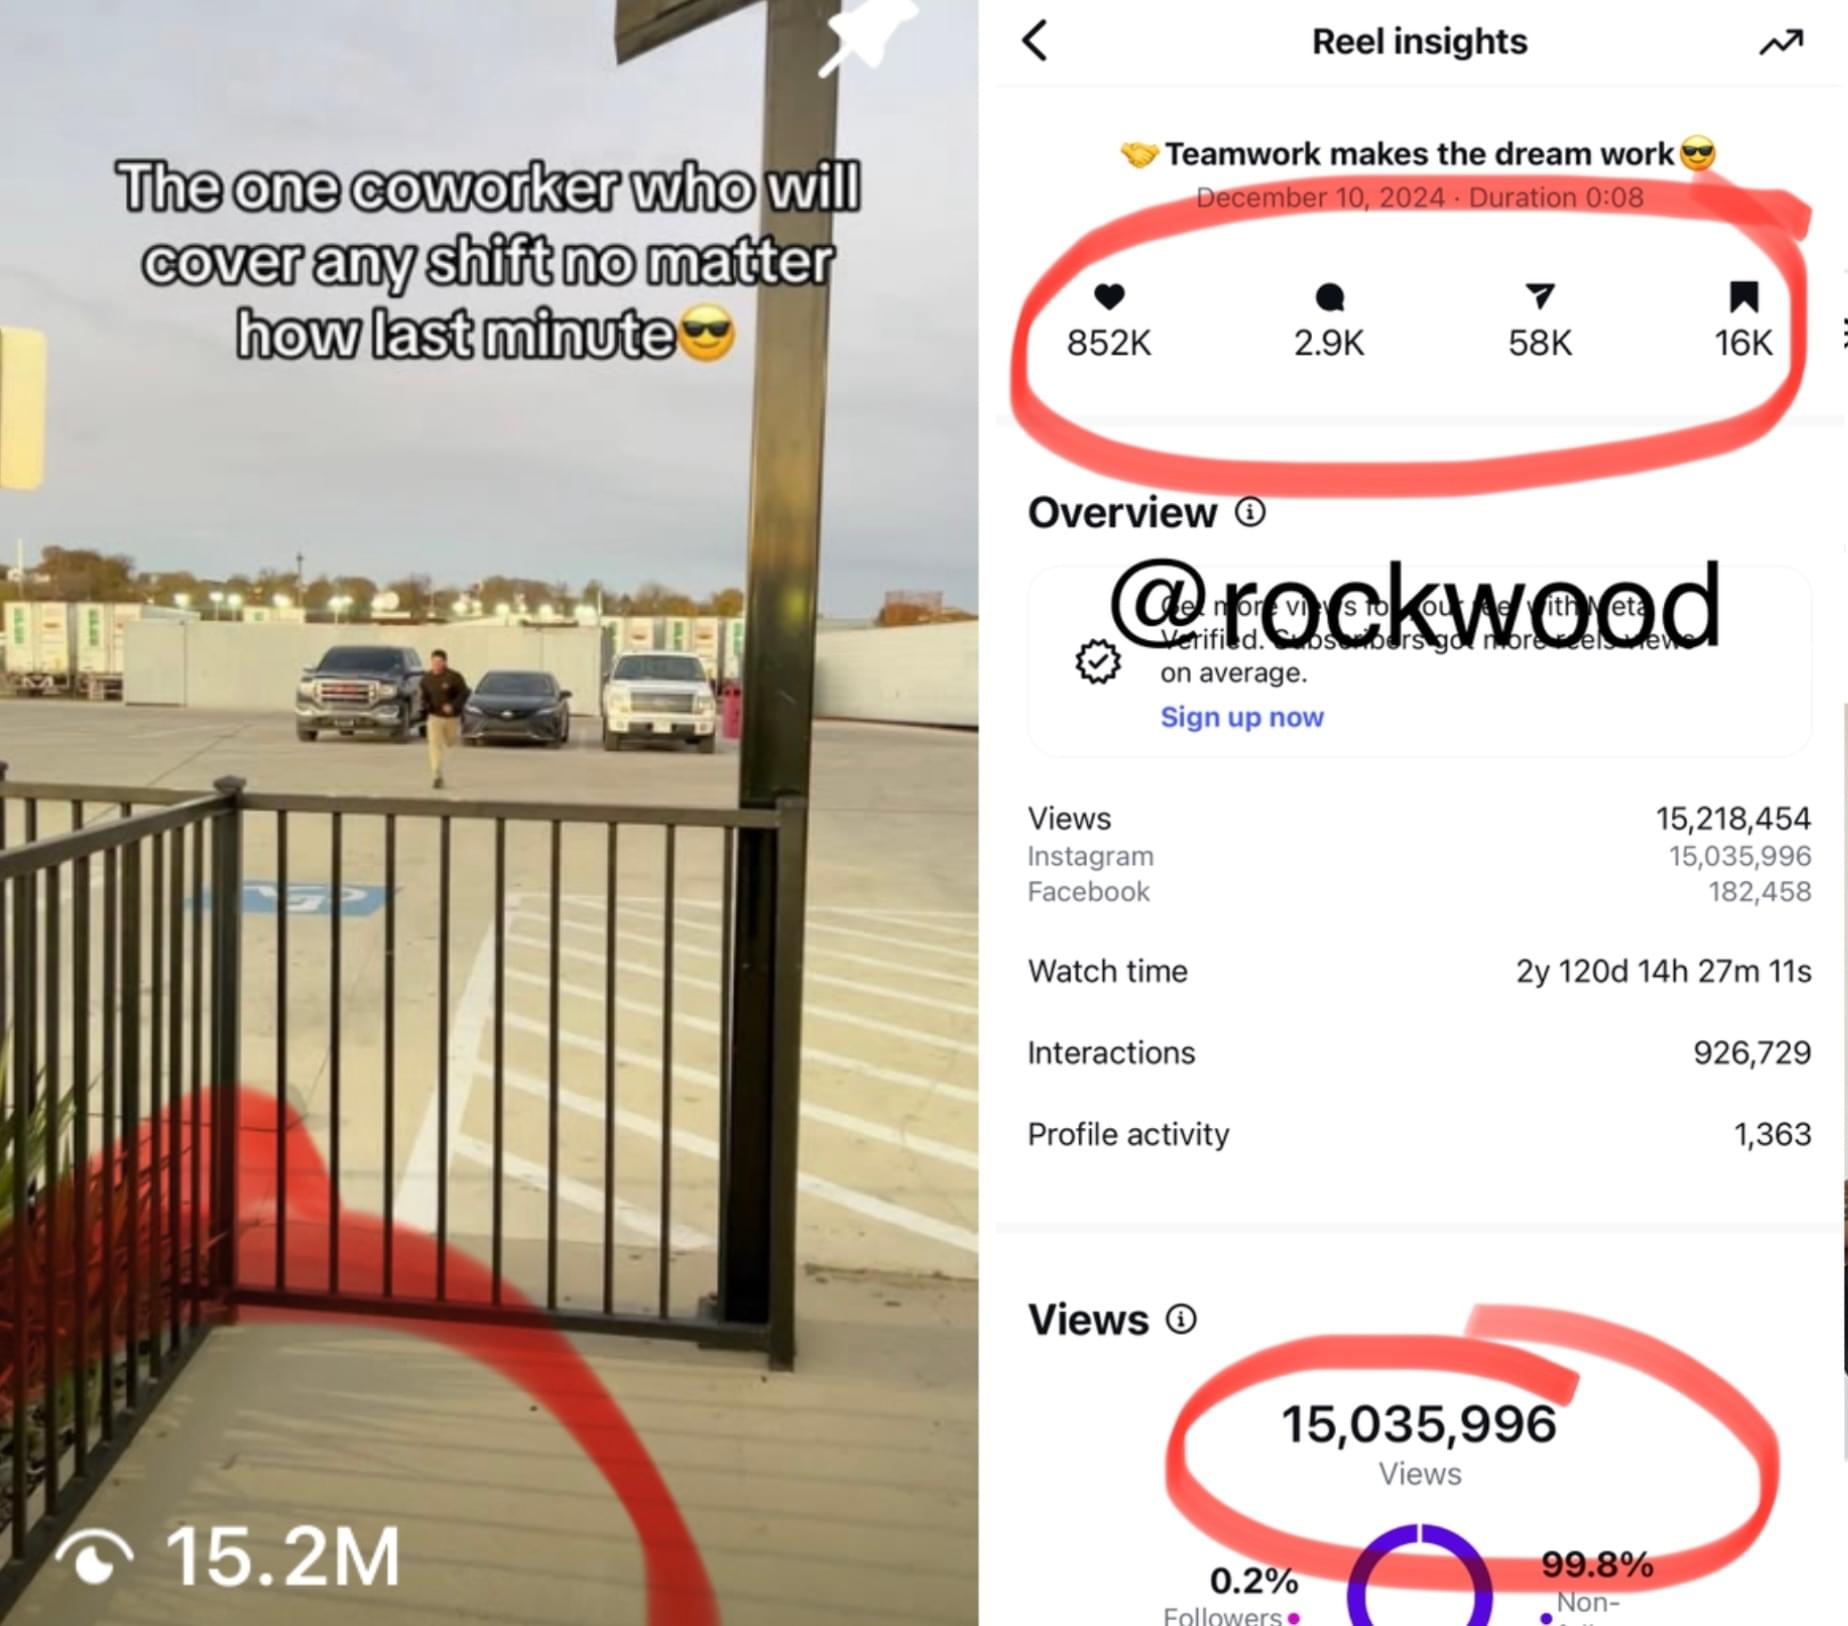Image resolution: width=1848 pixels, height=1626 pixels.
Task: Tap the Meta Verified badge icon
Action: point(1098,661)
